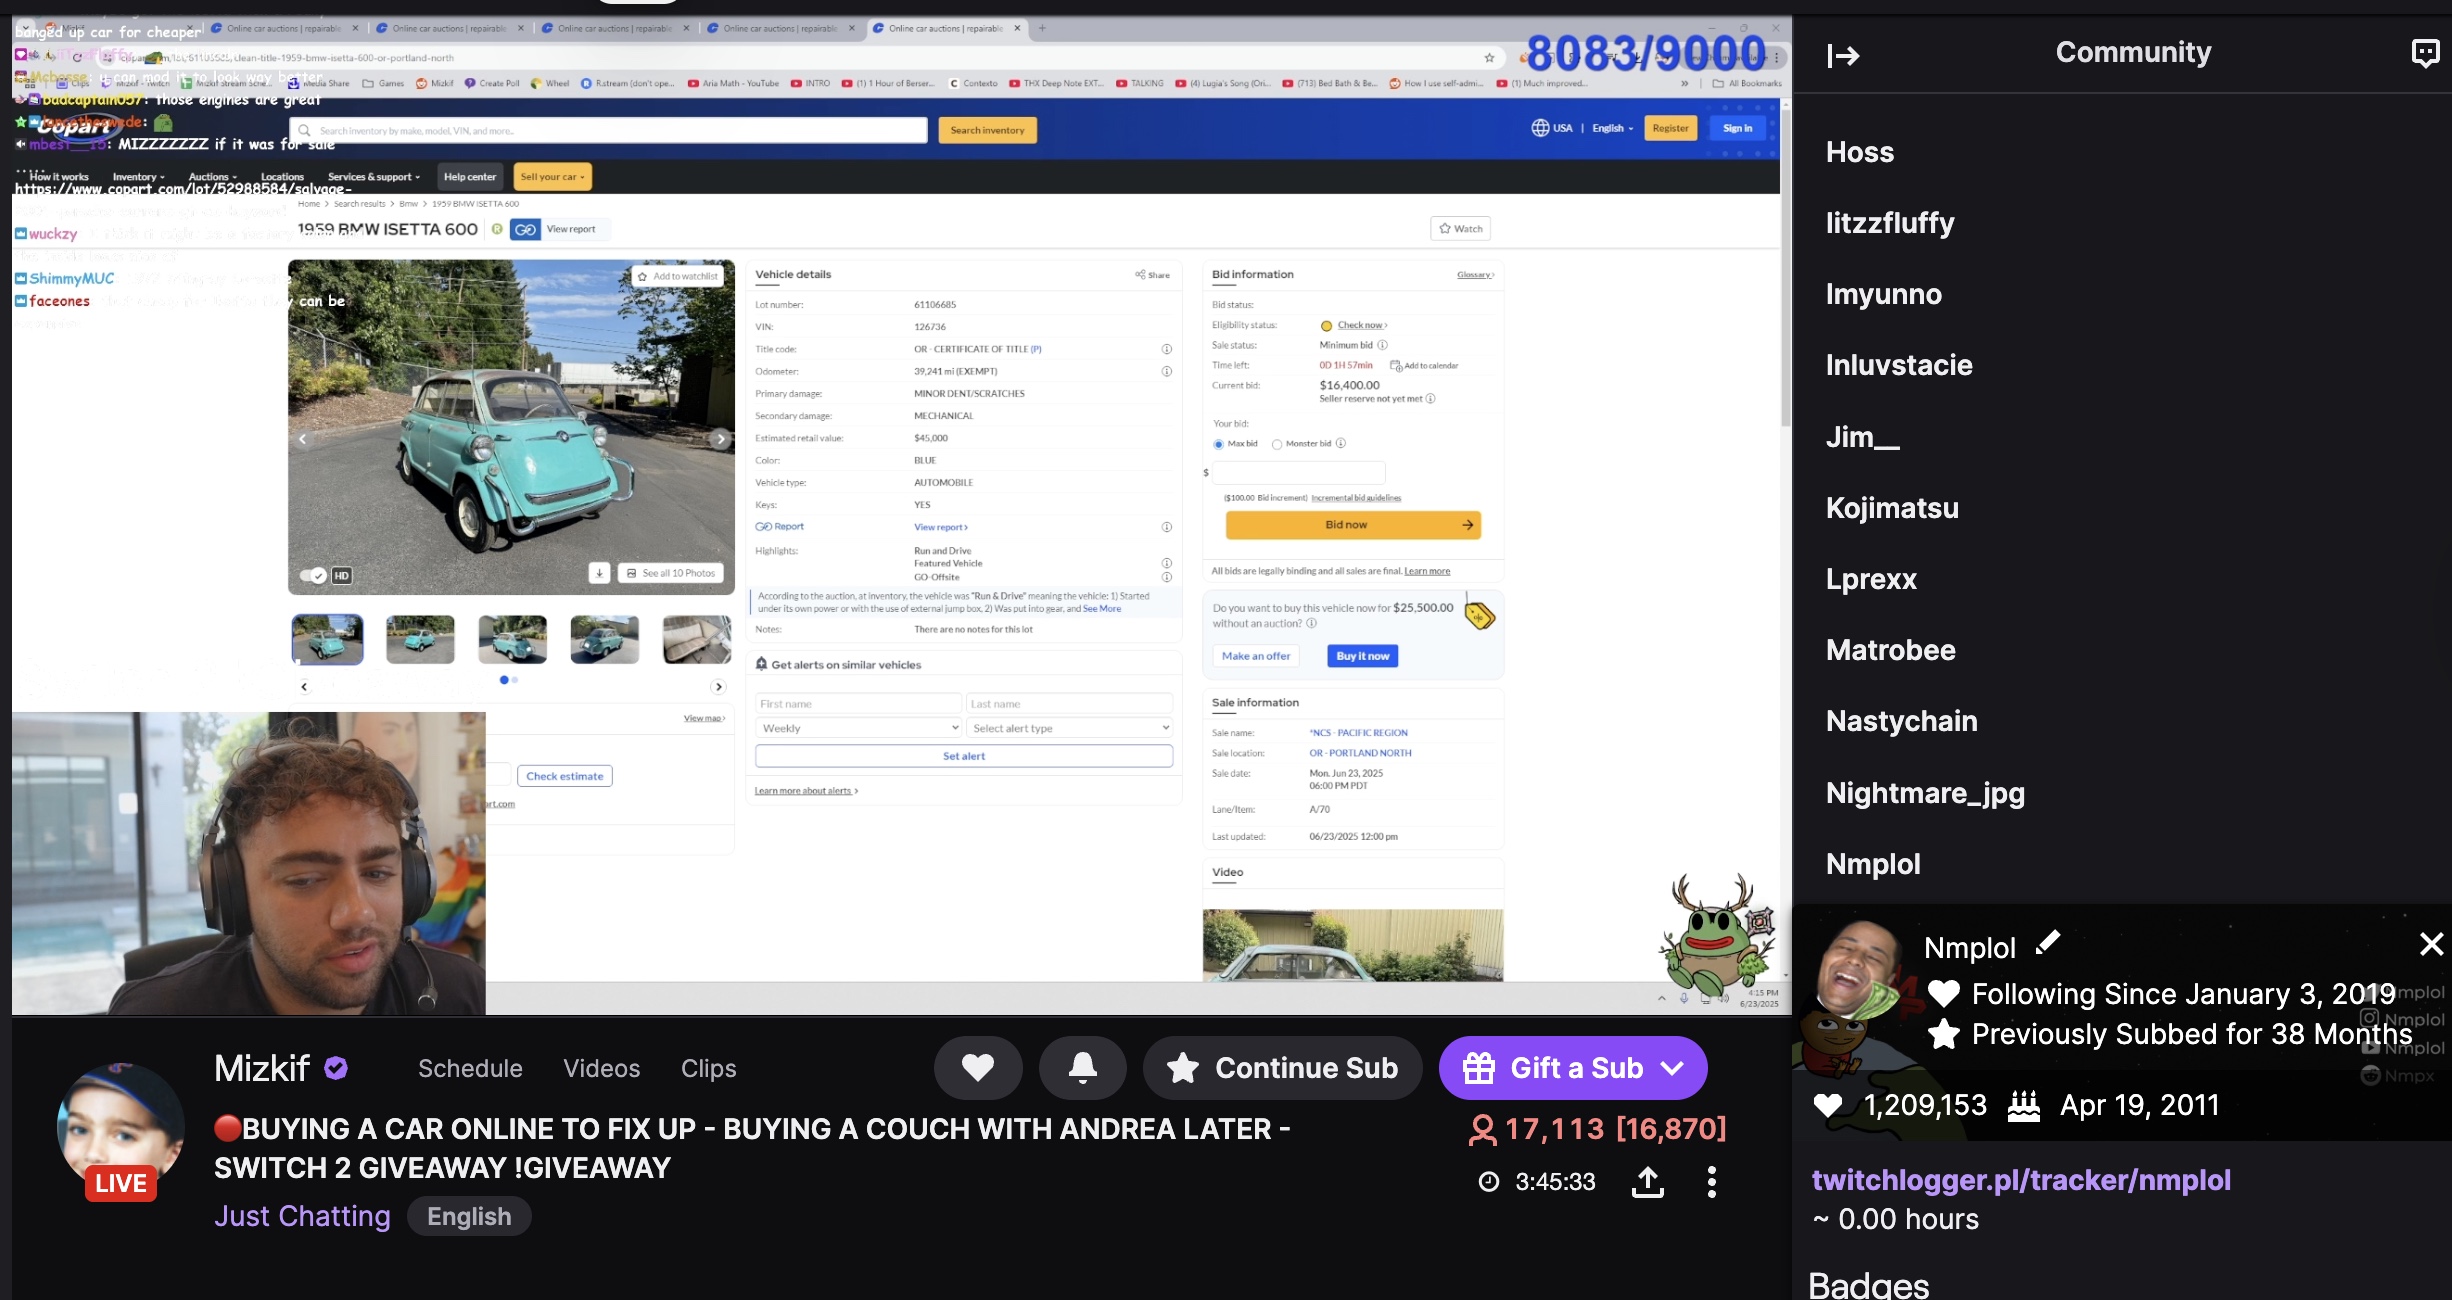Click the Buy it now button
Viewport: 2452px width, 1300px height.
(1362, 656)
